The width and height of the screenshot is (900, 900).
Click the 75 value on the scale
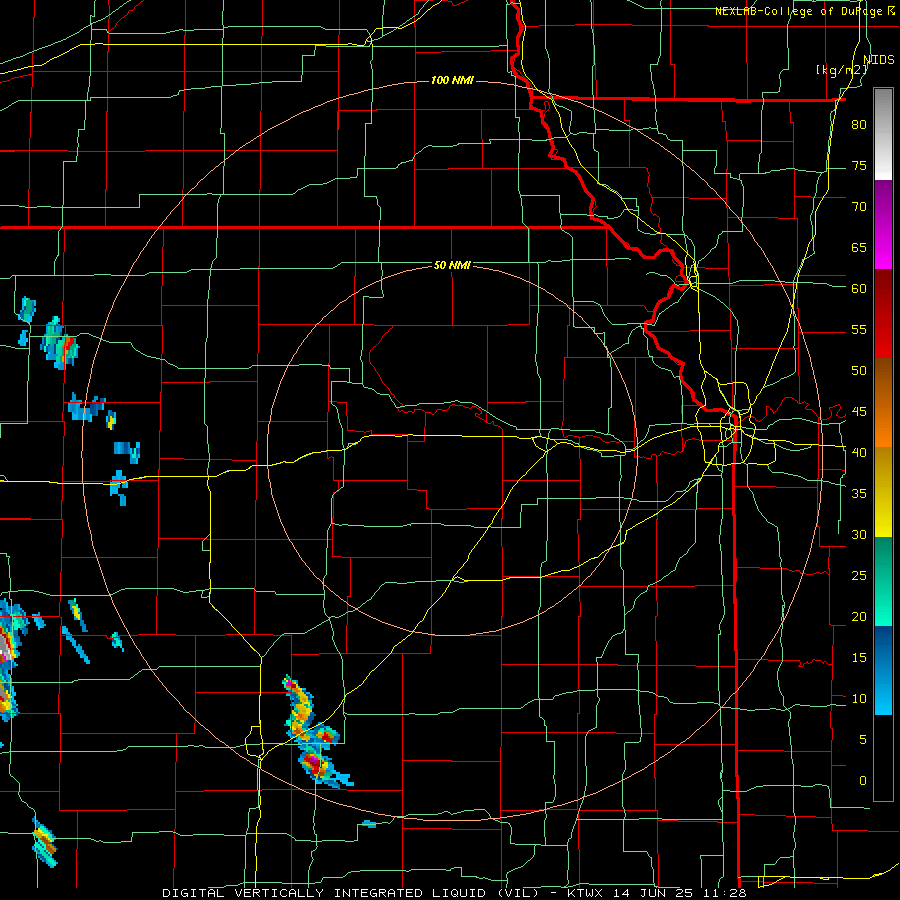[x=859, y=165]
